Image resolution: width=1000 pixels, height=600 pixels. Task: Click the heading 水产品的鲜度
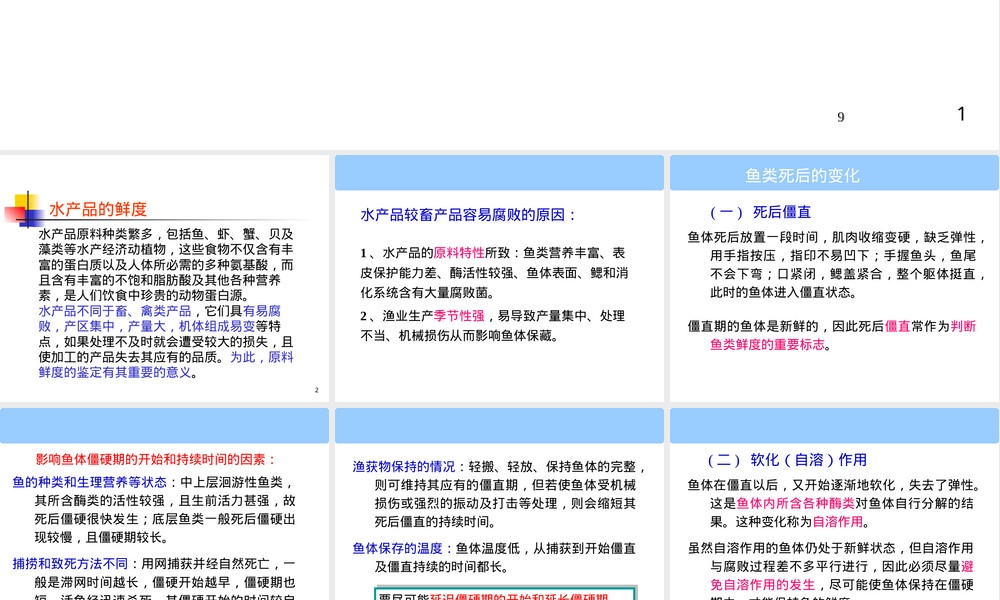click(98, 209)
